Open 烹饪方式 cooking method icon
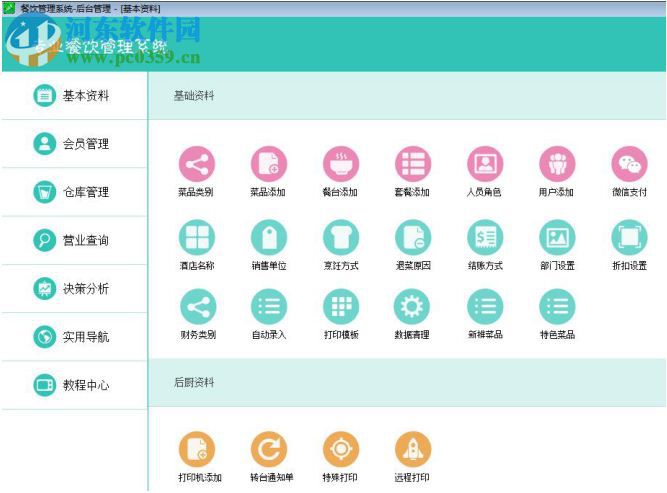 click(341, 237)
